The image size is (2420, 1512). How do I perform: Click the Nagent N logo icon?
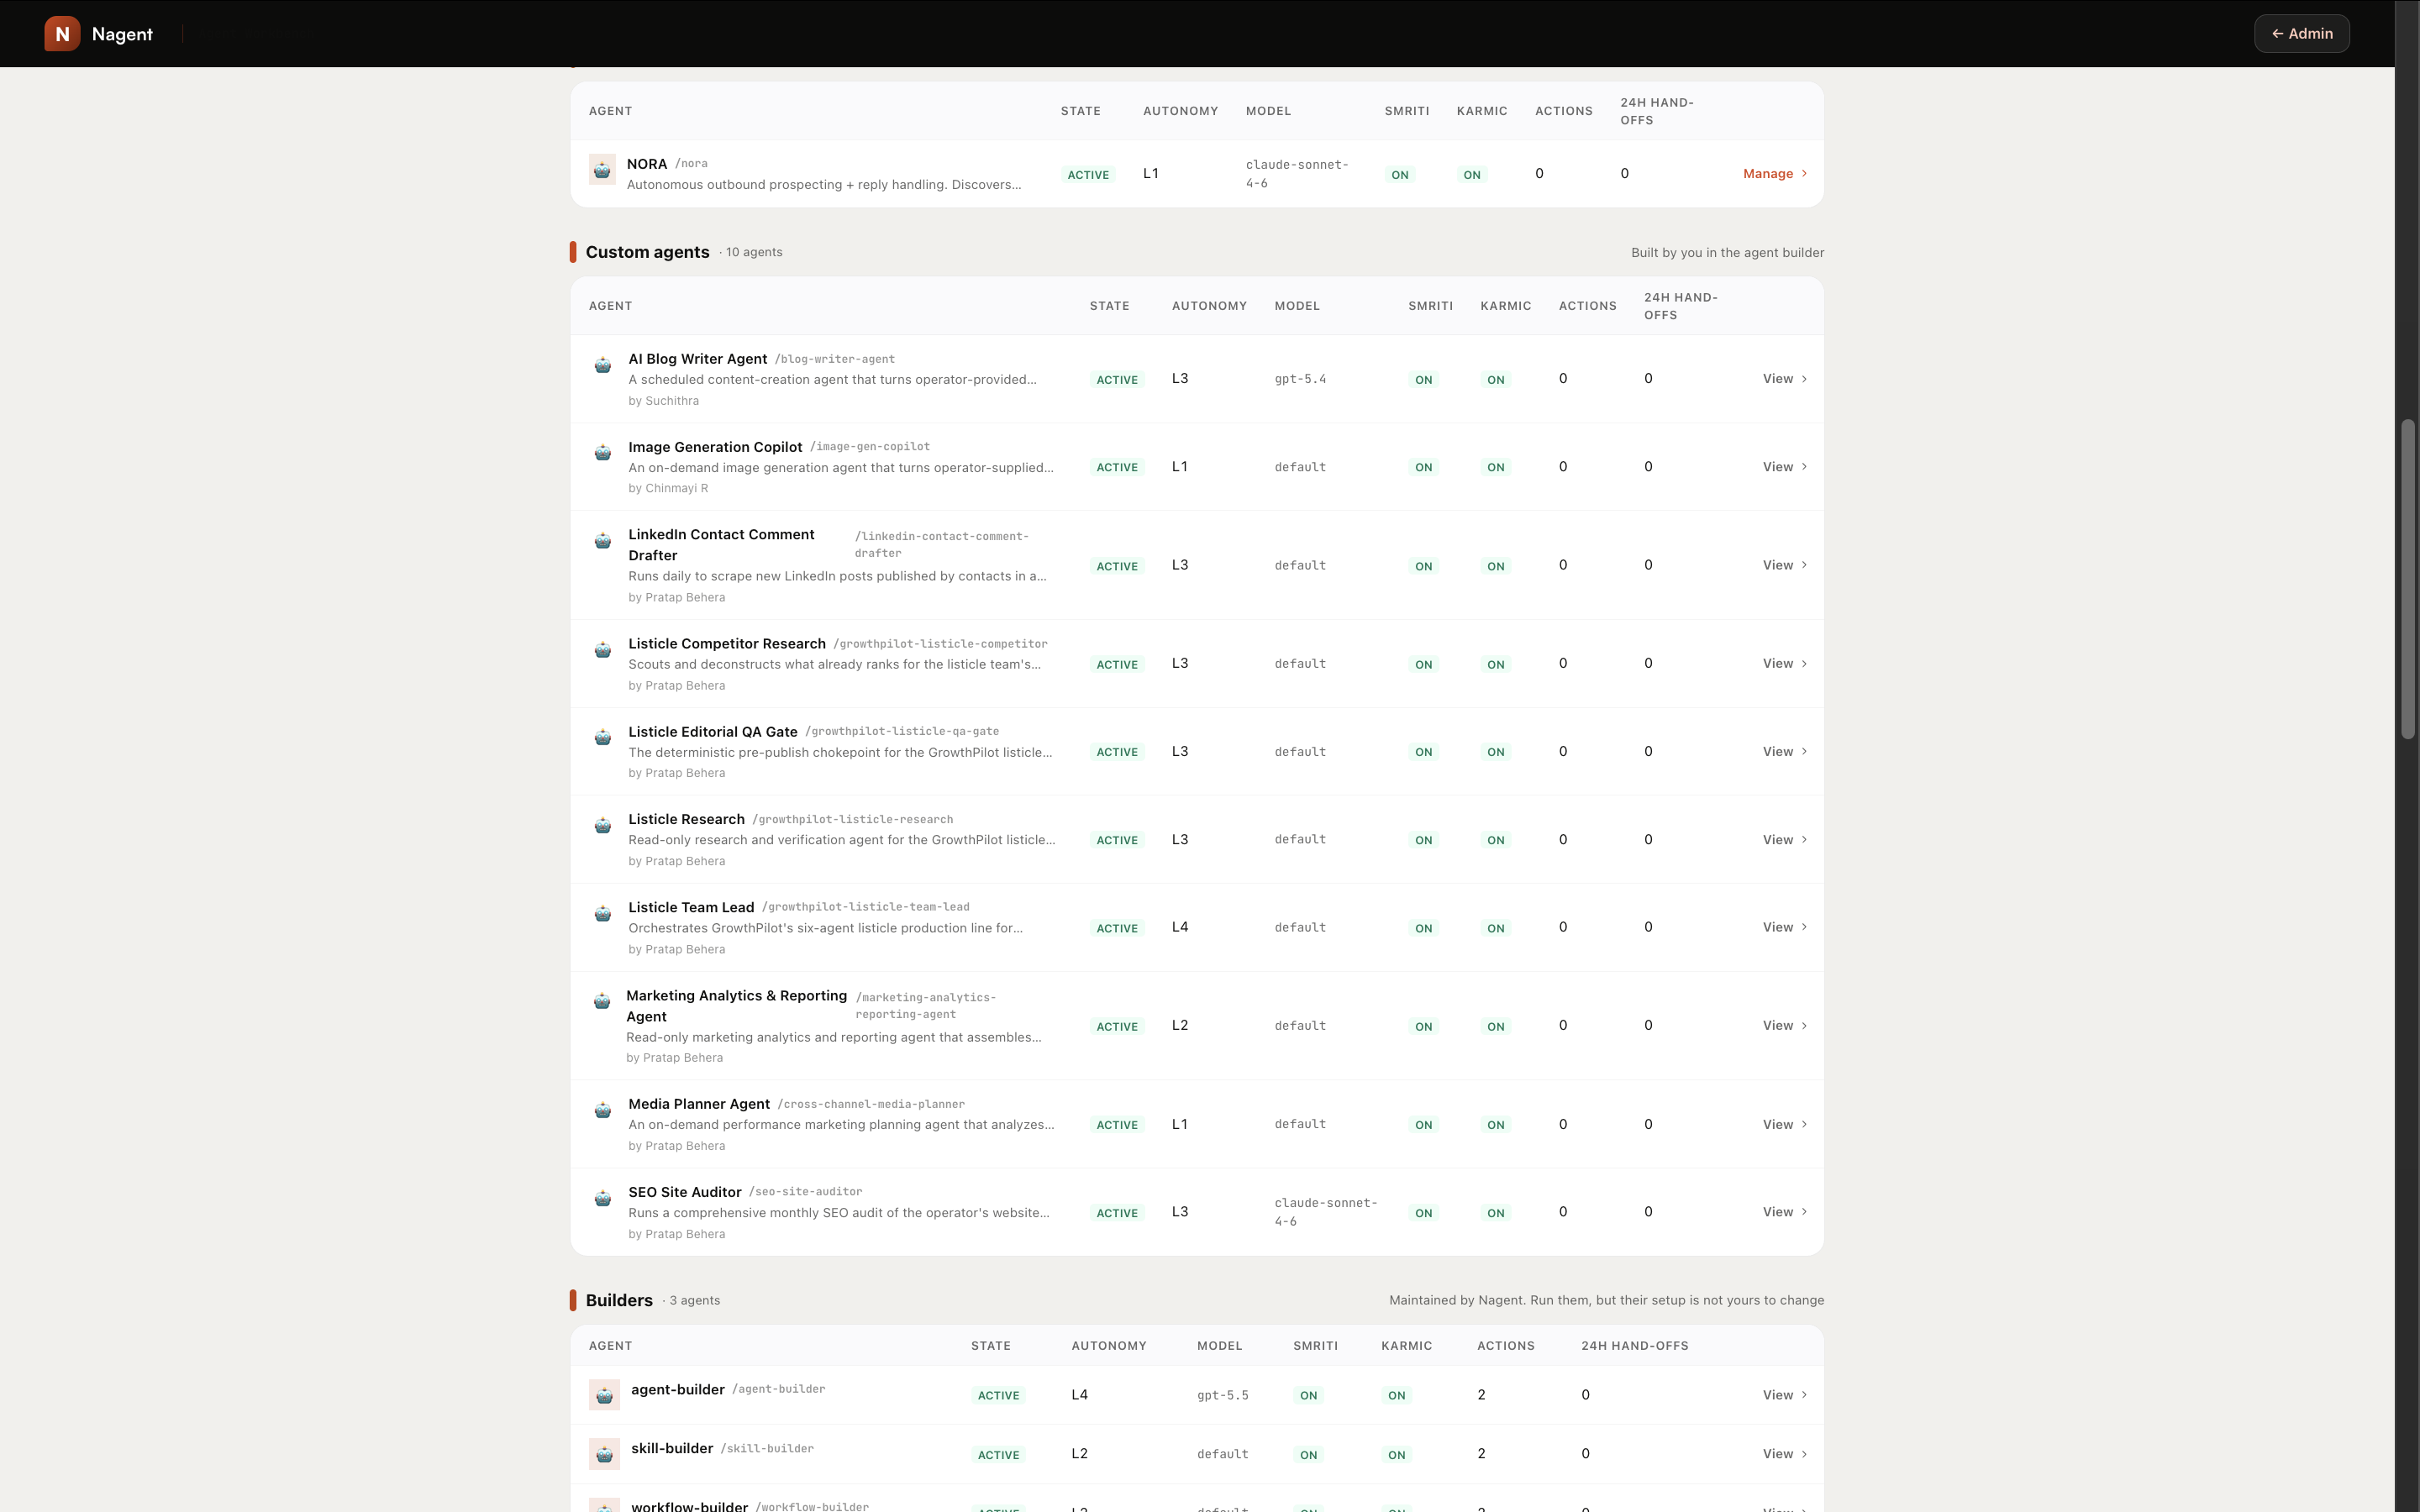pos(62,33)
